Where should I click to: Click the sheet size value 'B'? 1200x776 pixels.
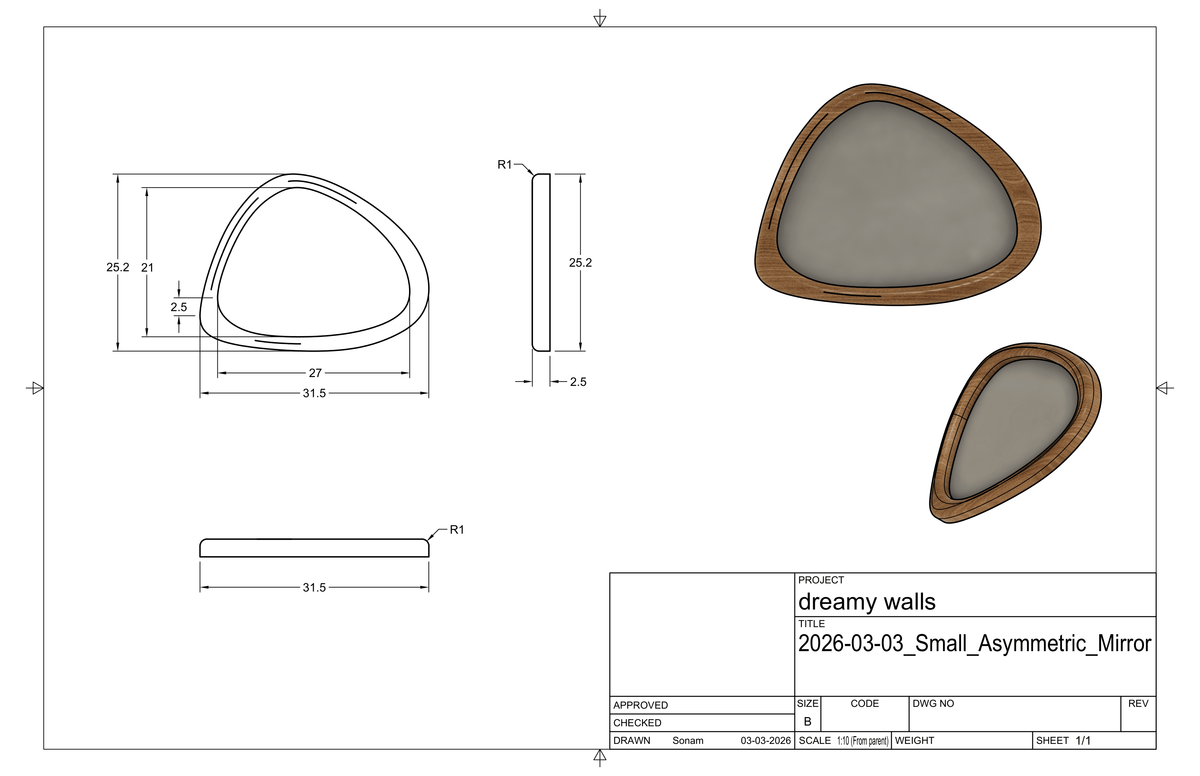[x=808, y=721]
